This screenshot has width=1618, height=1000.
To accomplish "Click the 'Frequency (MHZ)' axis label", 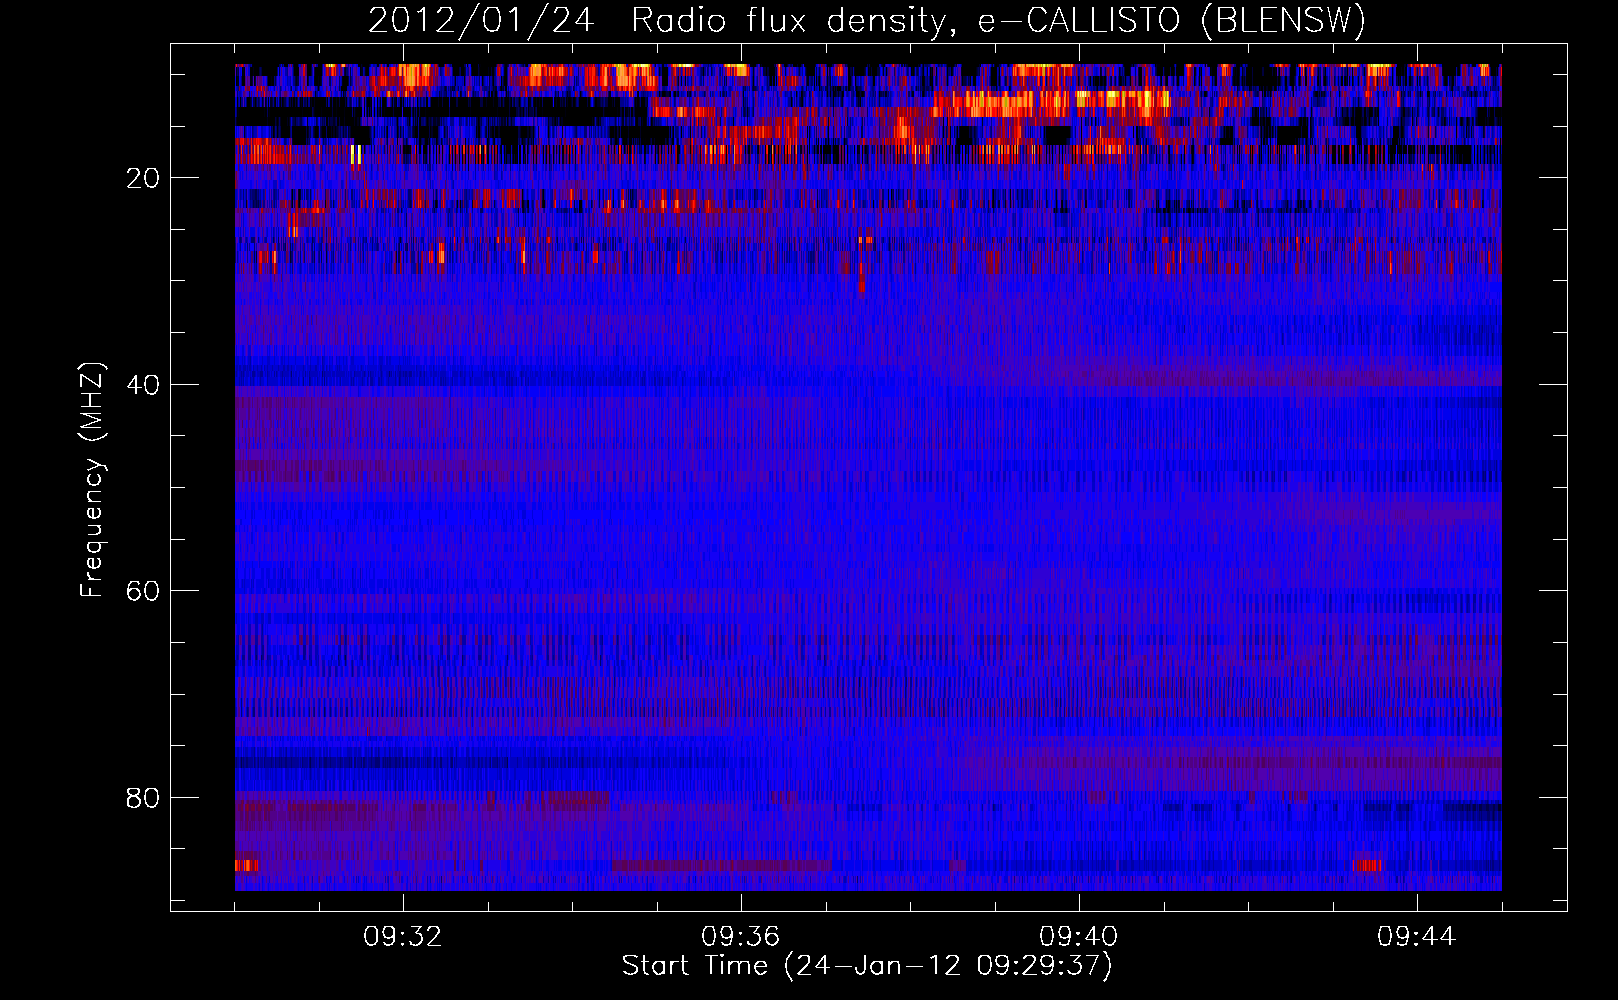I will coord(92,480).
